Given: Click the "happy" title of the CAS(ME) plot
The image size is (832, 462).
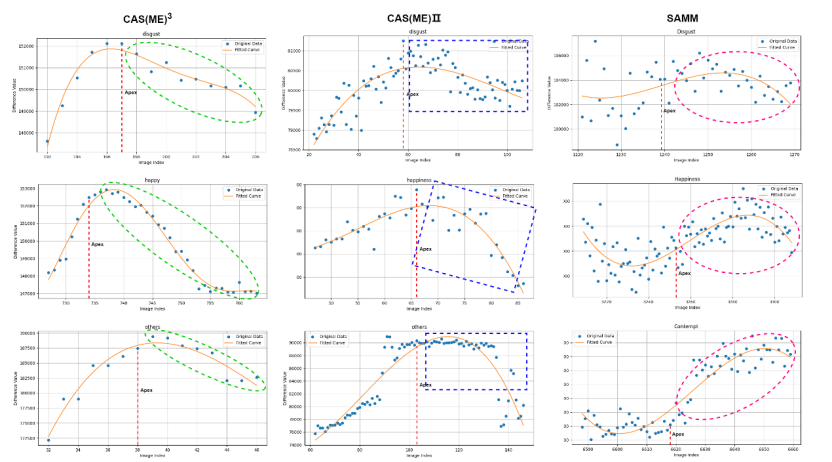Looking at the screenshot, I should [152, 180].
